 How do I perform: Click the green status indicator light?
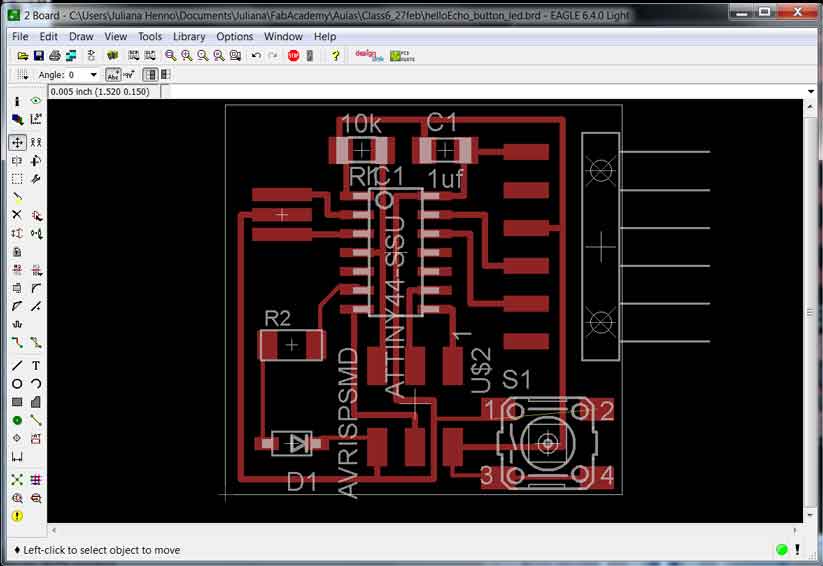tap(782, 549)
